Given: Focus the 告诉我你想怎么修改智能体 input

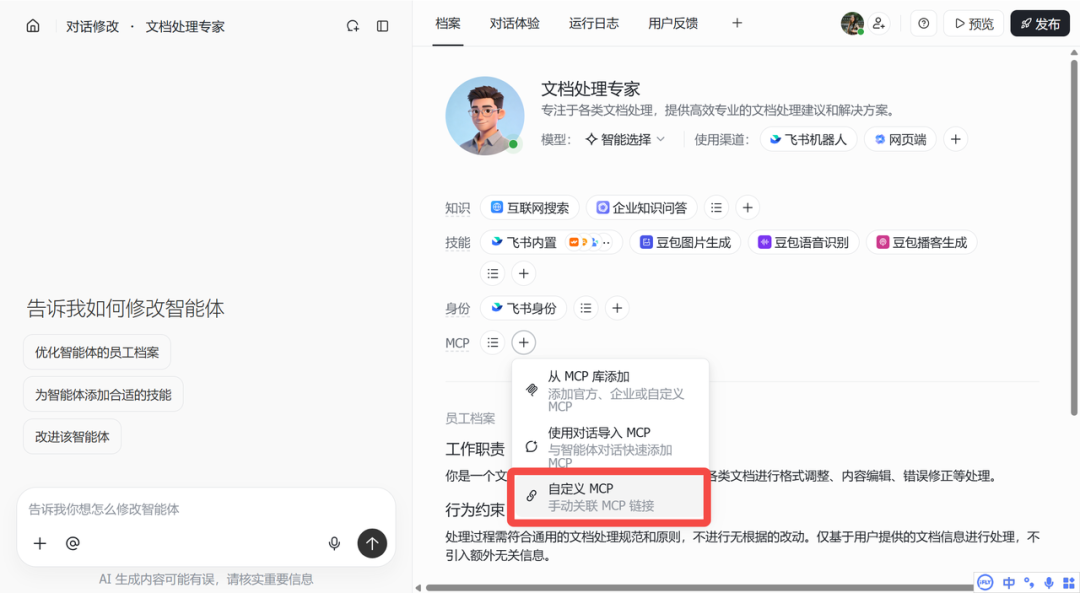Looking at the screenshot, I should [206, 509].
